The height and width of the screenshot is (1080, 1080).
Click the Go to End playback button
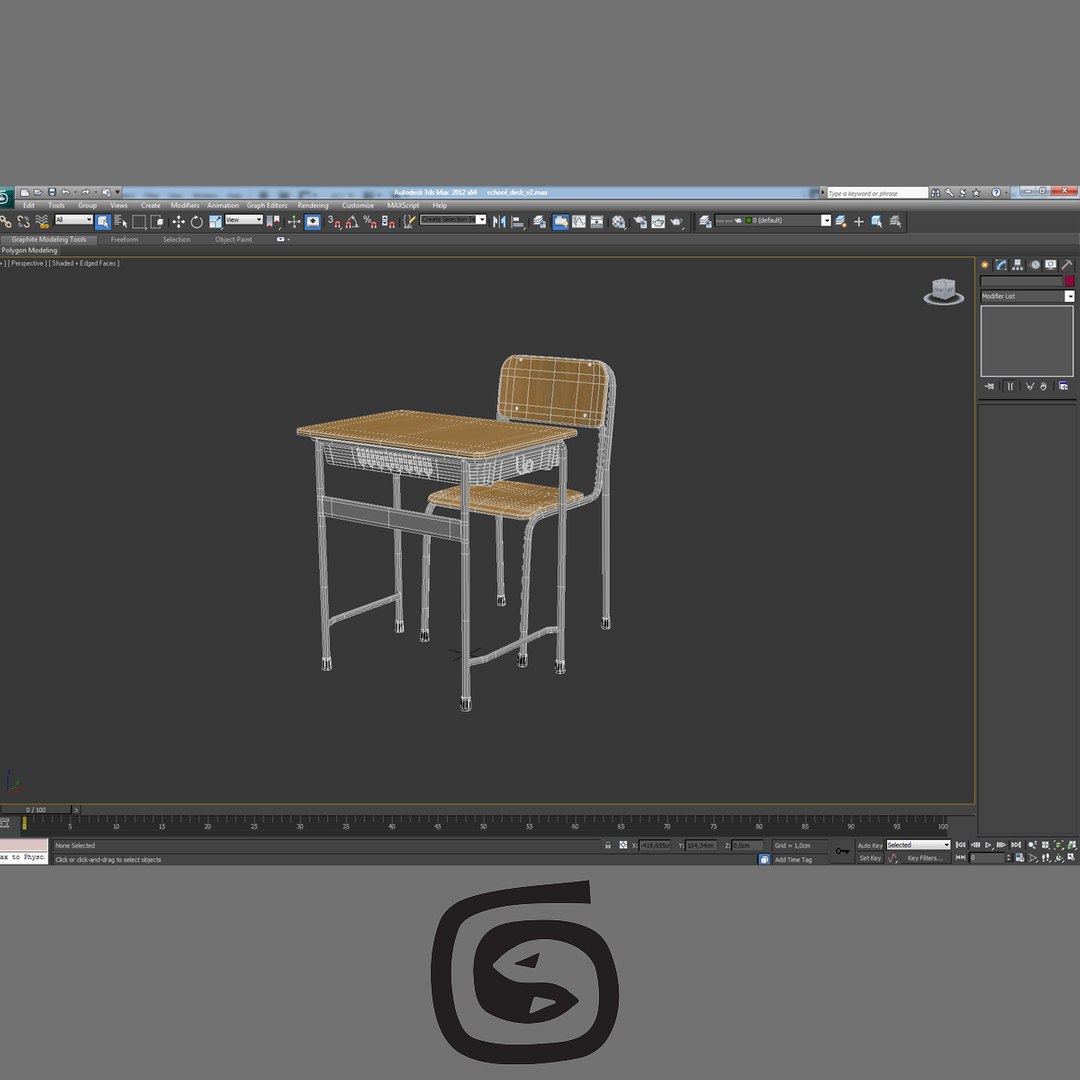point(1016,845)
